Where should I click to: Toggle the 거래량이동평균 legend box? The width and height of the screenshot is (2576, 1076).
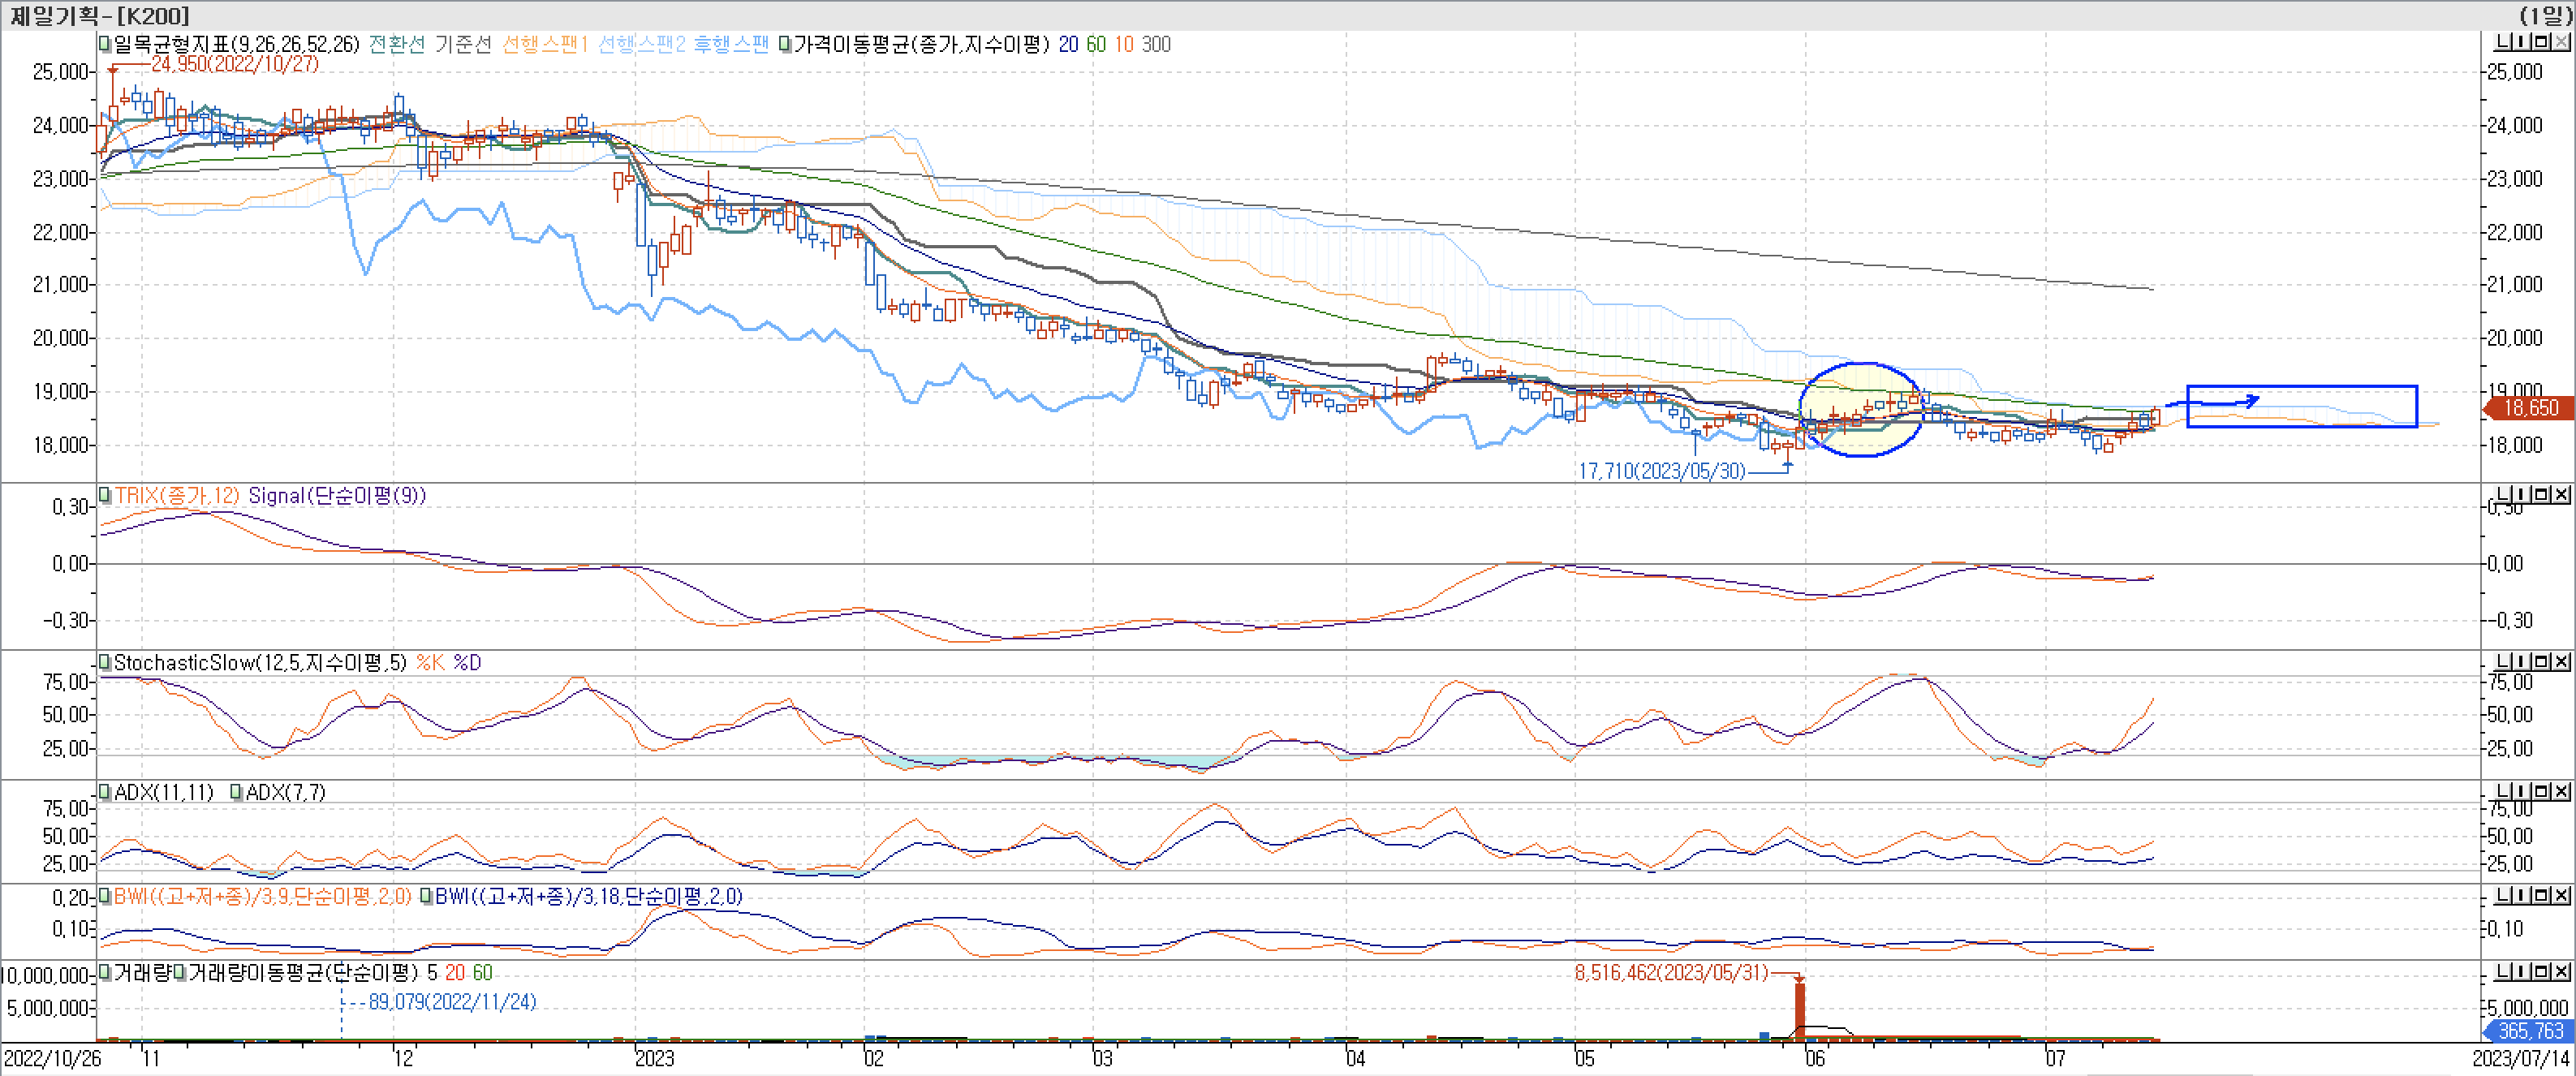(181, 973)
